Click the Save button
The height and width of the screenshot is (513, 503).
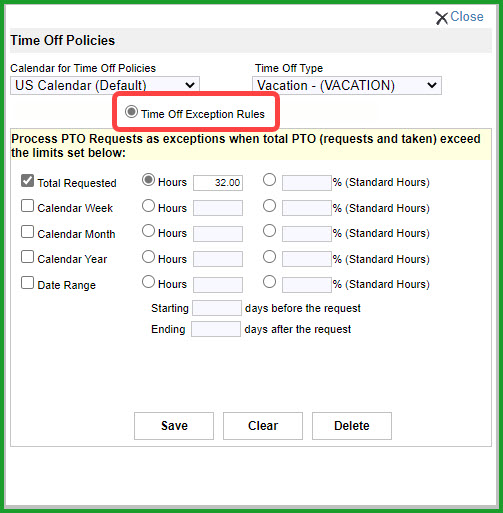[174, 426]
